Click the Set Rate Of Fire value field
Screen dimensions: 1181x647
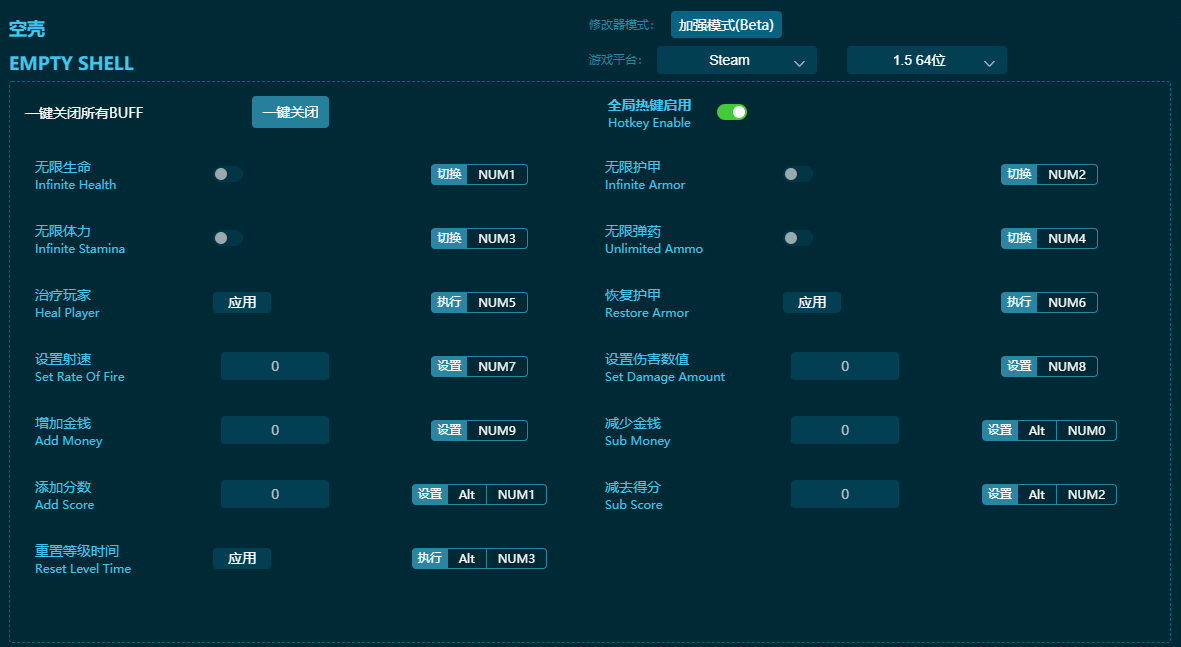coord(275,366)
